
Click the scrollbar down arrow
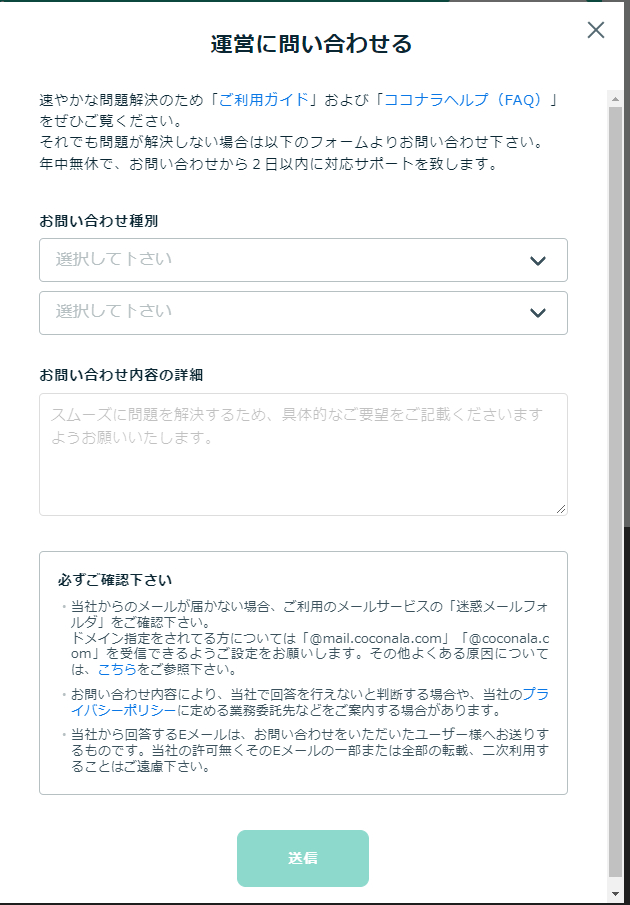tap(615, 892)
